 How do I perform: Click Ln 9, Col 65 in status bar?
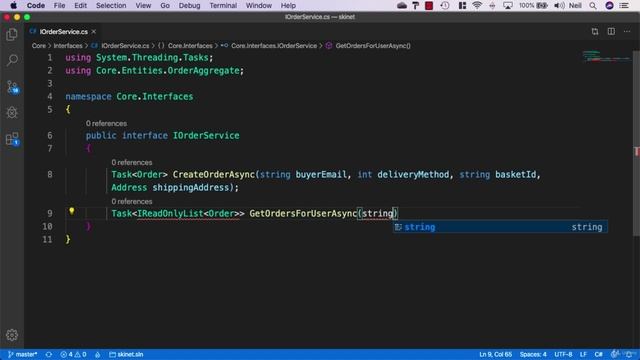[496, 354]
